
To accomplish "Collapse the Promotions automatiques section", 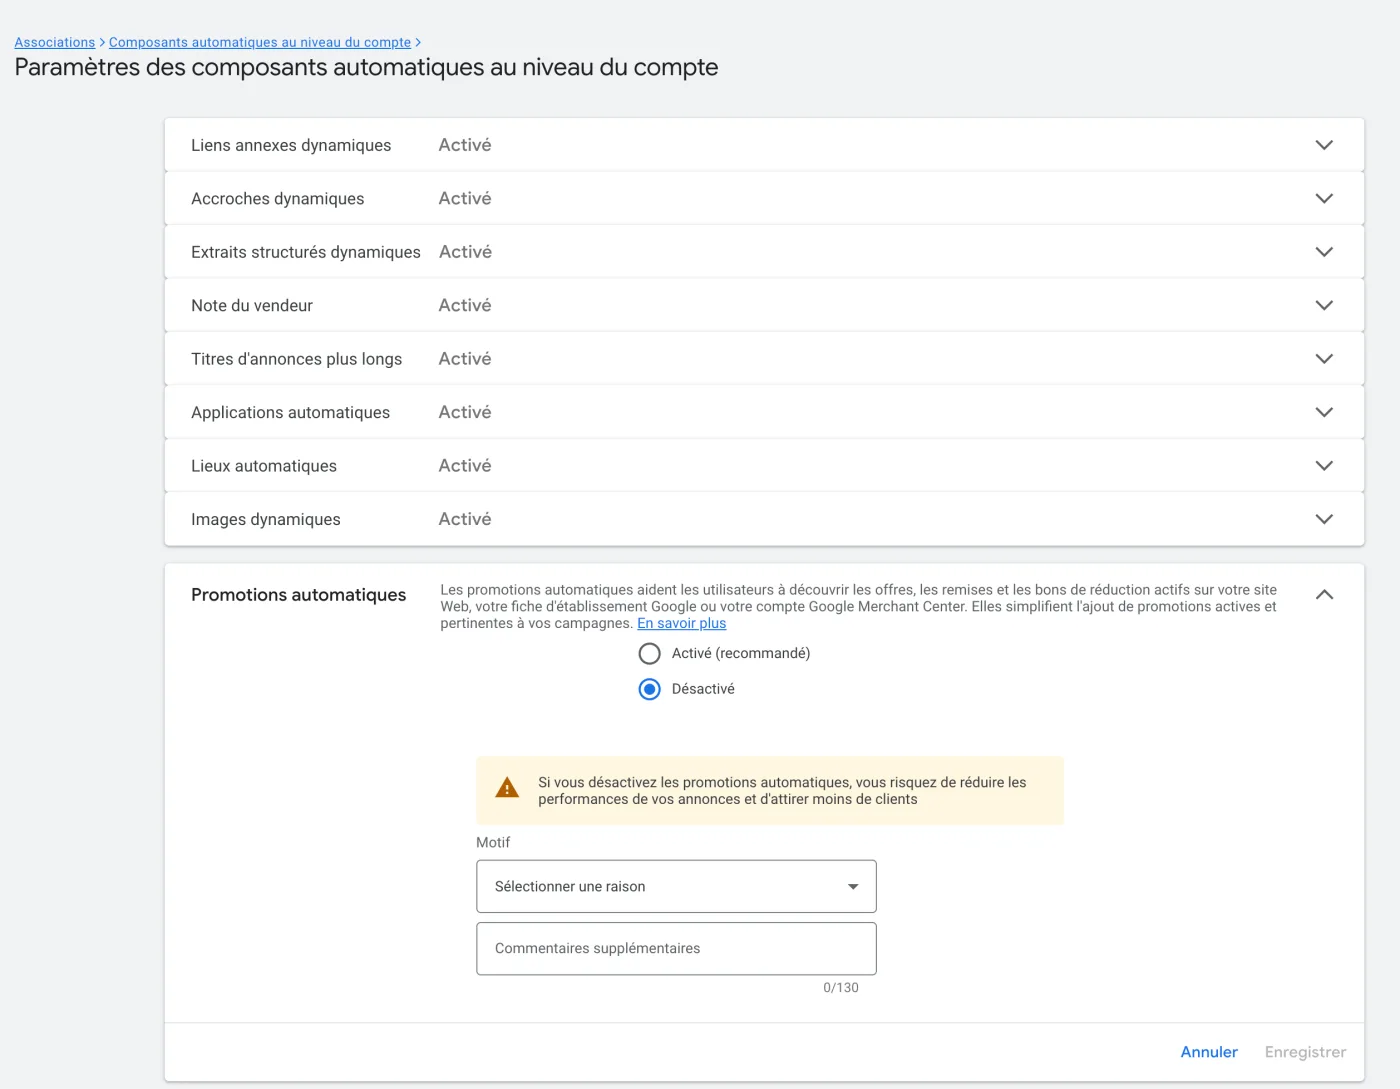I will (x=1324, y=595).
